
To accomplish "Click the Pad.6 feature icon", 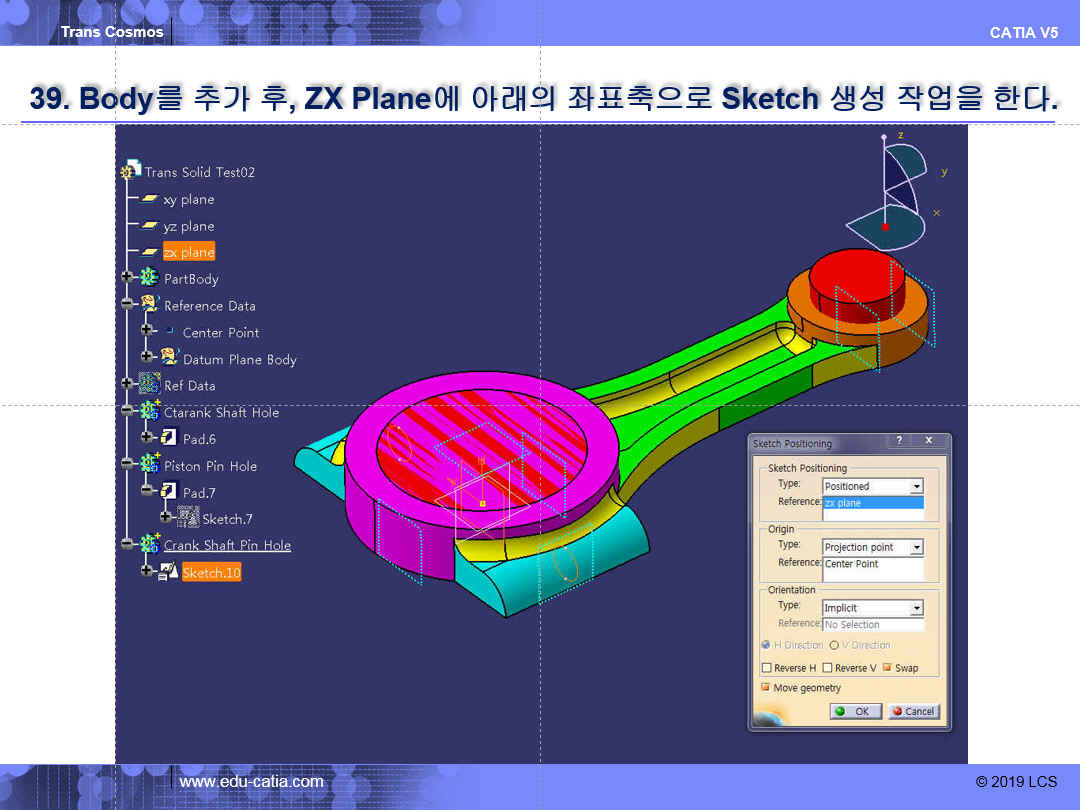I will tap(168, 439).
